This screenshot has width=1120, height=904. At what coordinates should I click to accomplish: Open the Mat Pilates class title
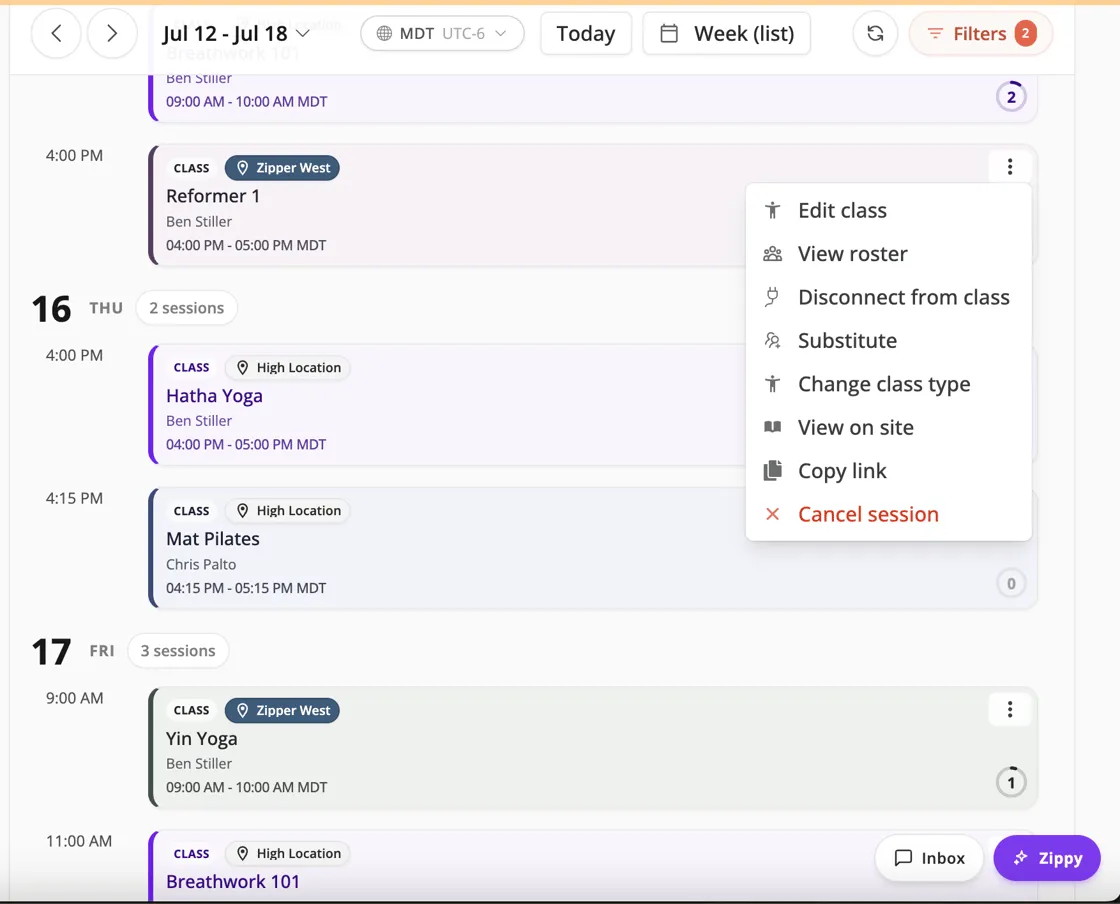point(213,538)
